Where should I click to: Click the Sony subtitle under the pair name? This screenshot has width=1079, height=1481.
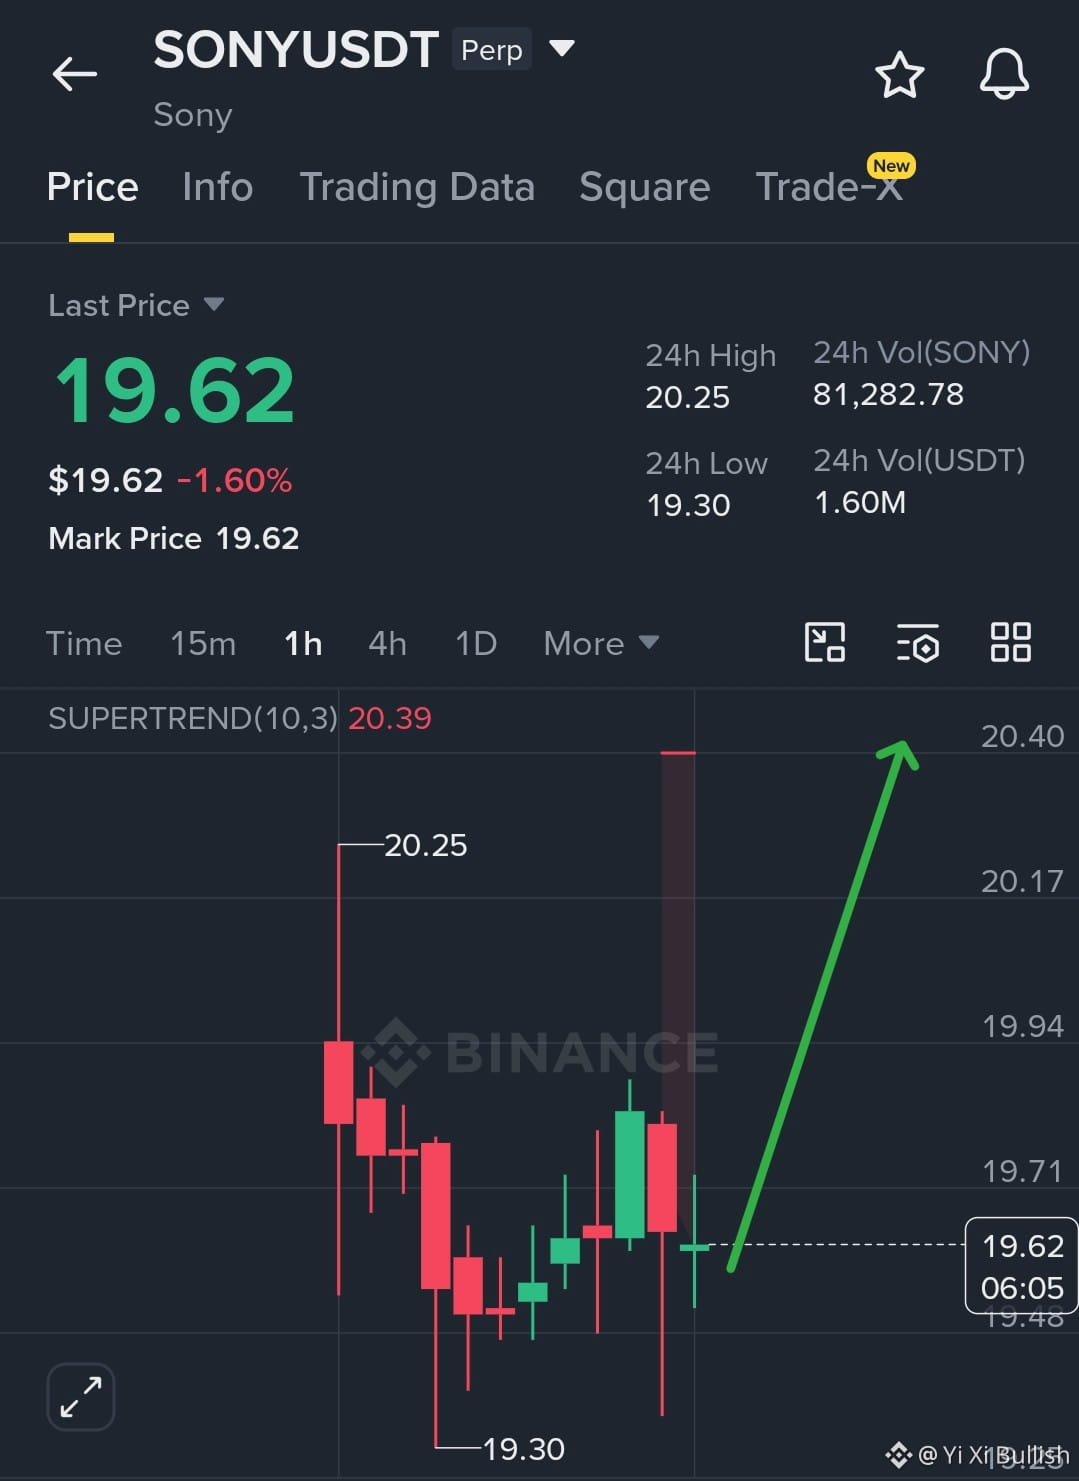(x=193, y=115)
